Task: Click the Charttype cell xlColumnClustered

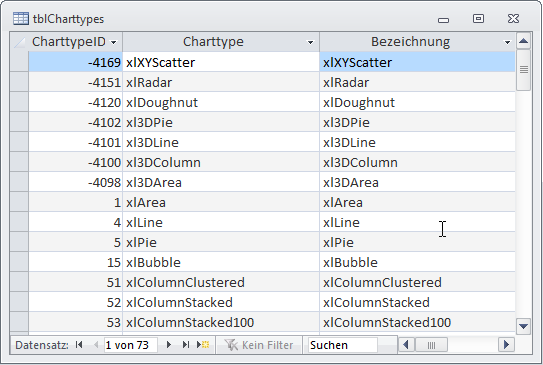Action: (221, 282)
